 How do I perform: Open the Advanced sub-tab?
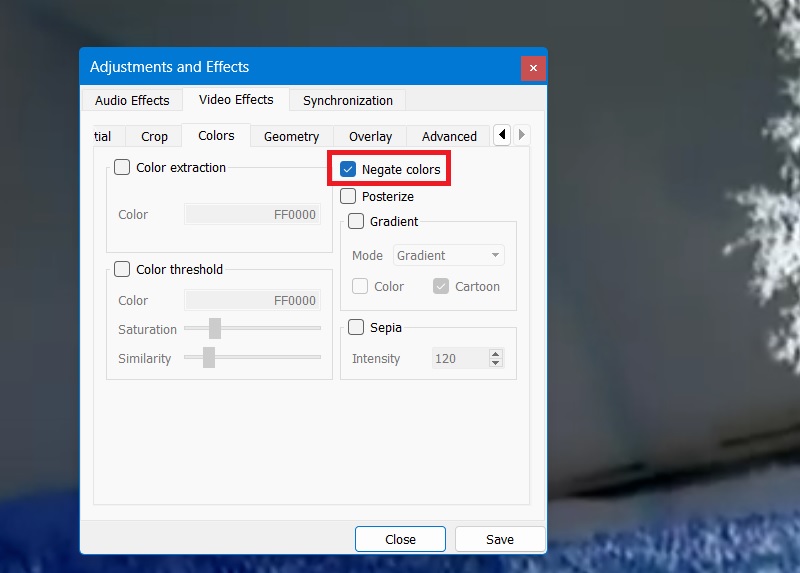click(449, 136)
